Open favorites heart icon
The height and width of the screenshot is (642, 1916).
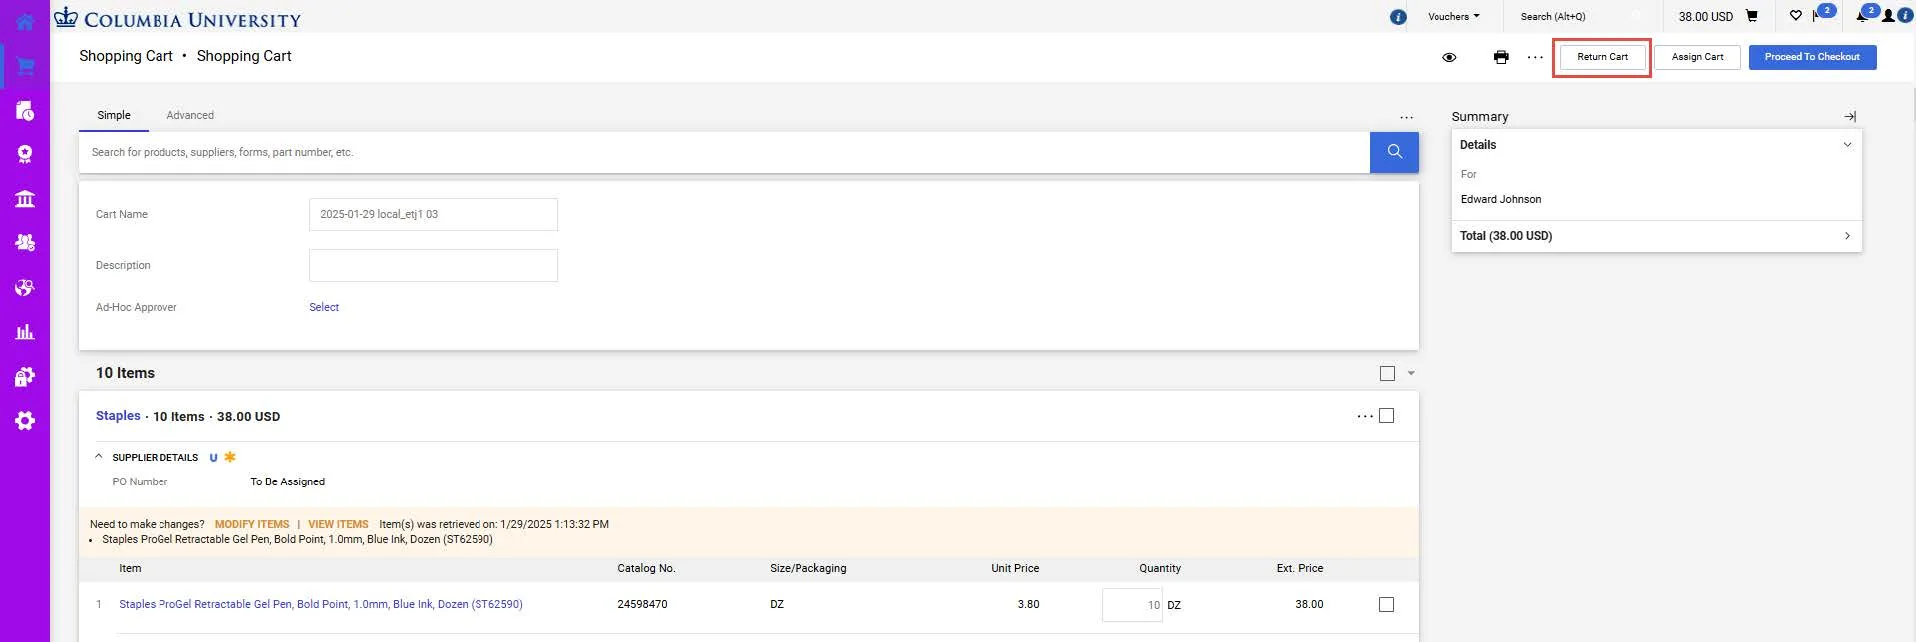pyautogui.click(x=1795, y=16)
